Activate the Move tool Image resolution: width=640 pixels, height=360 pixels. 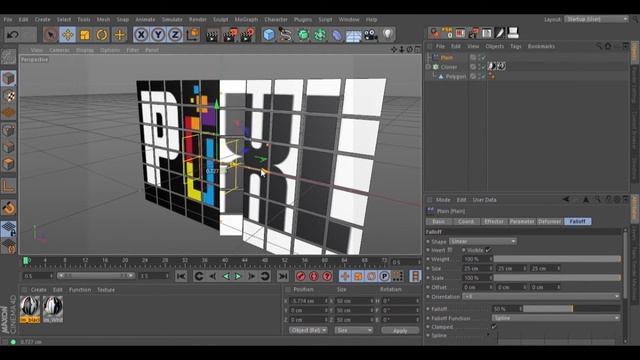[x=68, y=35]
